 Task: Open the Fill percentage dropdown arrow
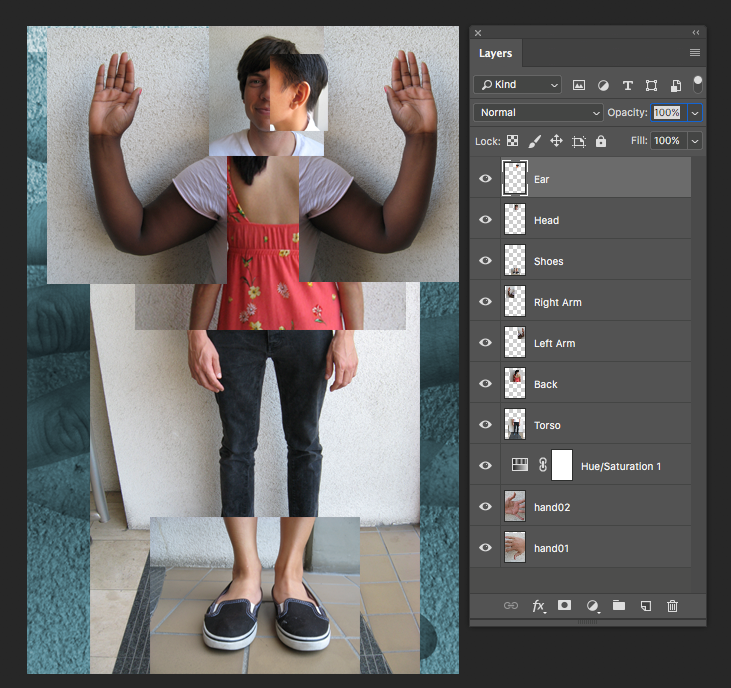pos(694,141)
